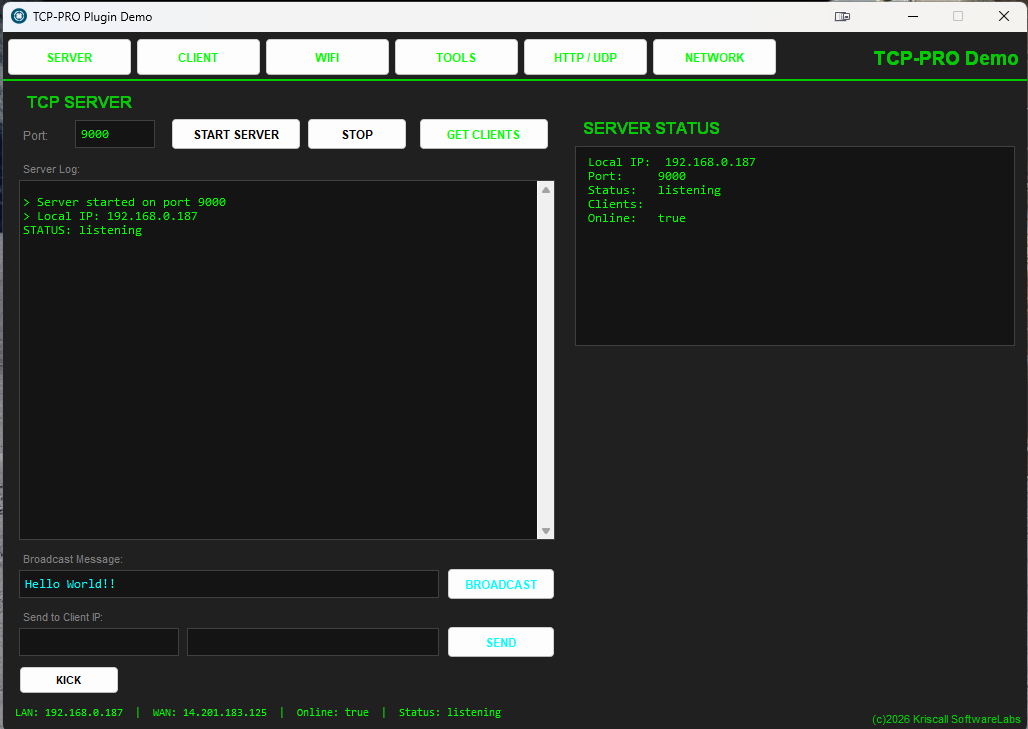Go to the TOOLS tab
The image size is (1028, 729).
[x=456, y=57]
